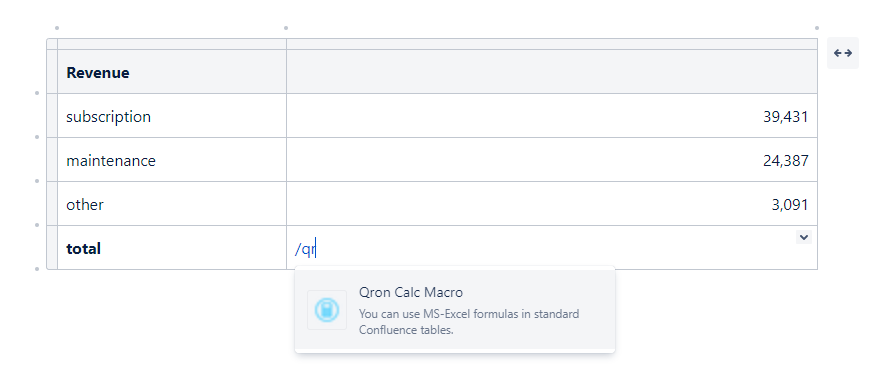The image size is (886, 388).
Task: Click the cell containing 39,431
Action: tap(551, 116)
